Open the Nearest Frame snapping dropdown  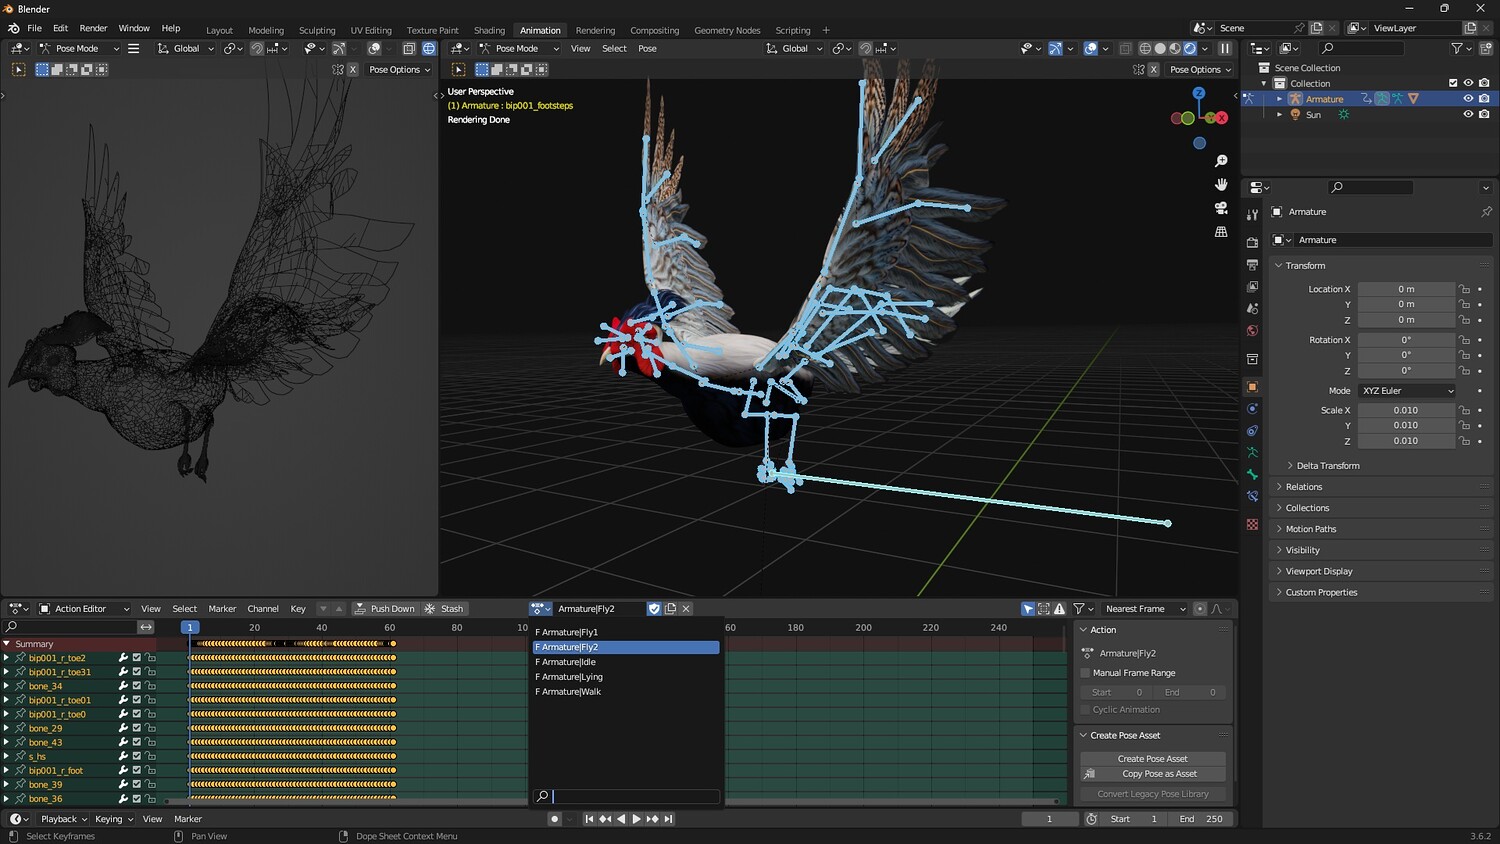click(1144, 608)
